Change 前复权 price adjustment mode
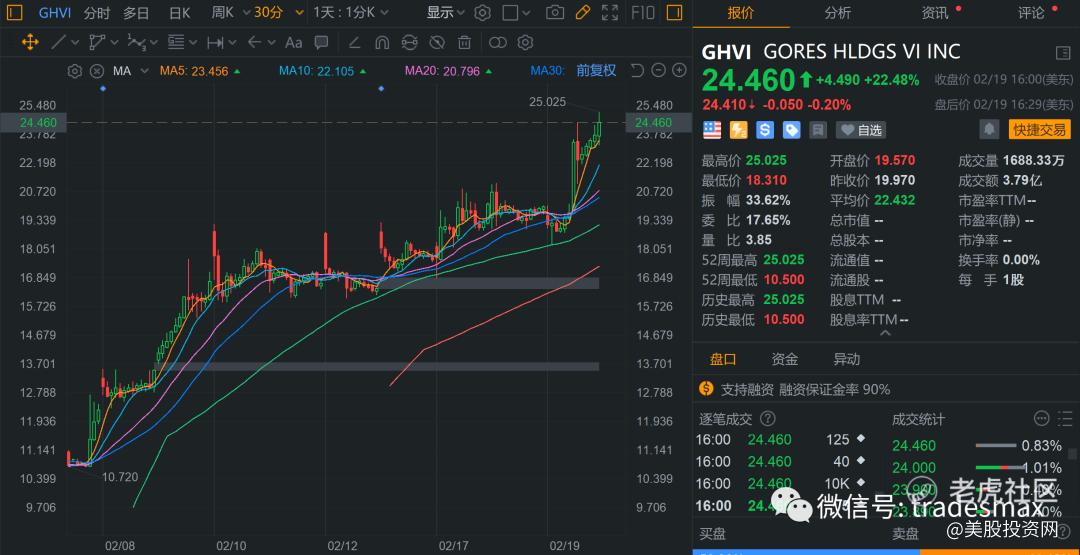The width and height of the screenshot is (1080, 555). click(x=596, y=70)
